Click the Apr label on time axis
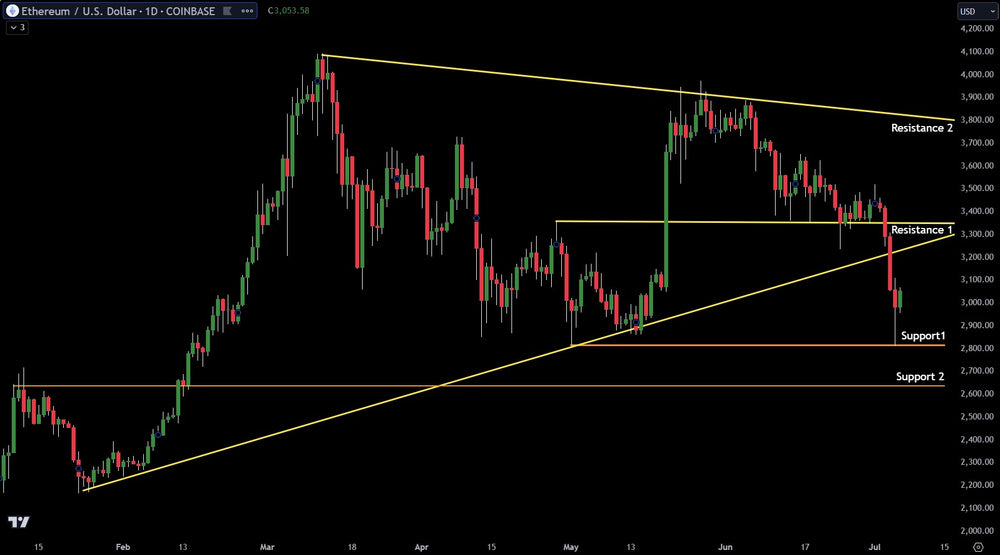Image resolution: width=1000 pixels, height=555 pixels. (x=421, y=547)
